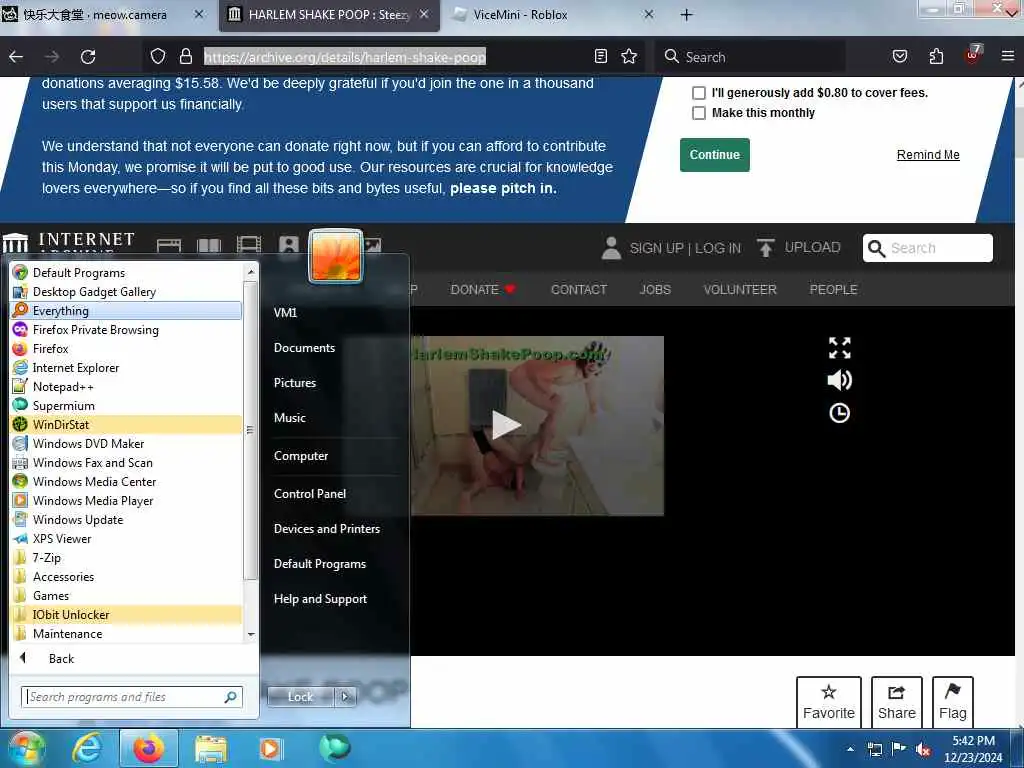Launch Supermium from the Start menu
Screen dimensions: 1024x768
[126, 406]
